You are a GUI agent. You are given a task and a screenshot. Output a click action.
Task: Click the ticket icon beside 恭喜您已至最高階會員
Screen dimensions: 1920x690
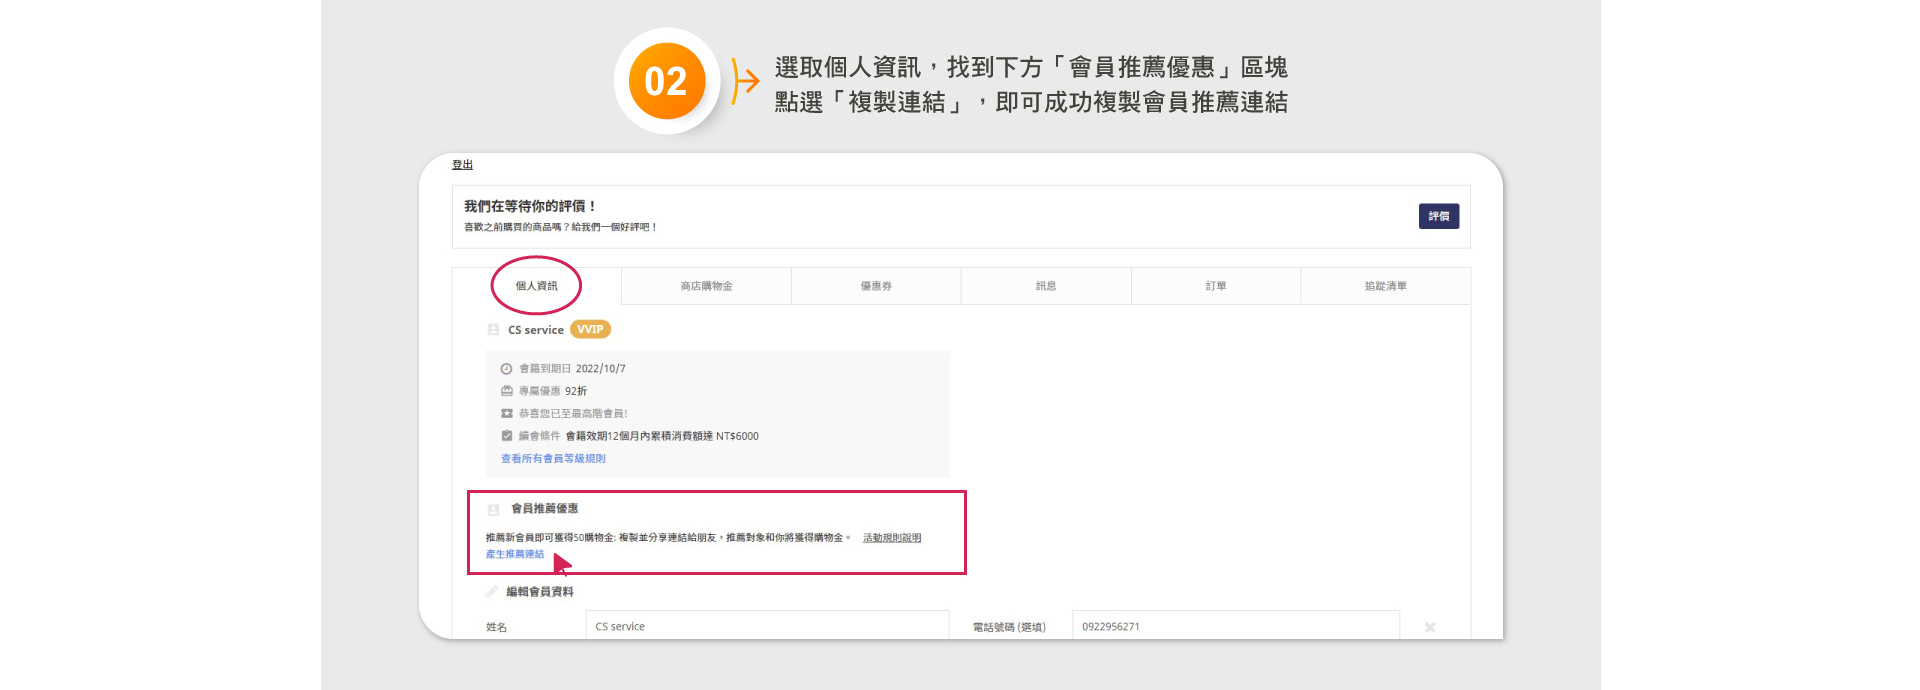pos(506,413)
